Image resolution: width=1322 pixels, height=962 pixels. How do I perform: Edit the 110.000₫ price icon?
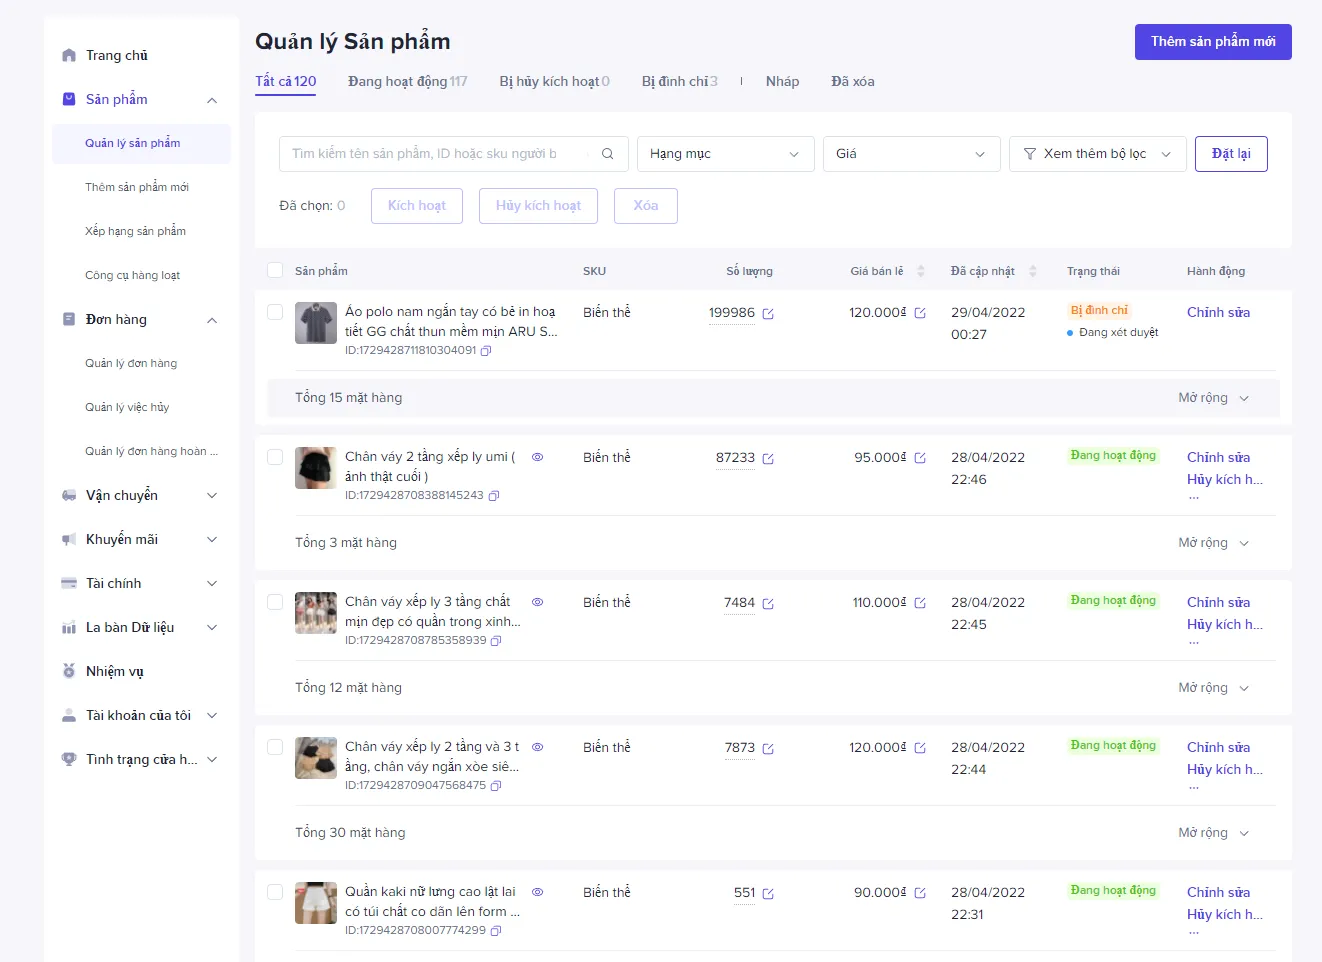(920, 603)
